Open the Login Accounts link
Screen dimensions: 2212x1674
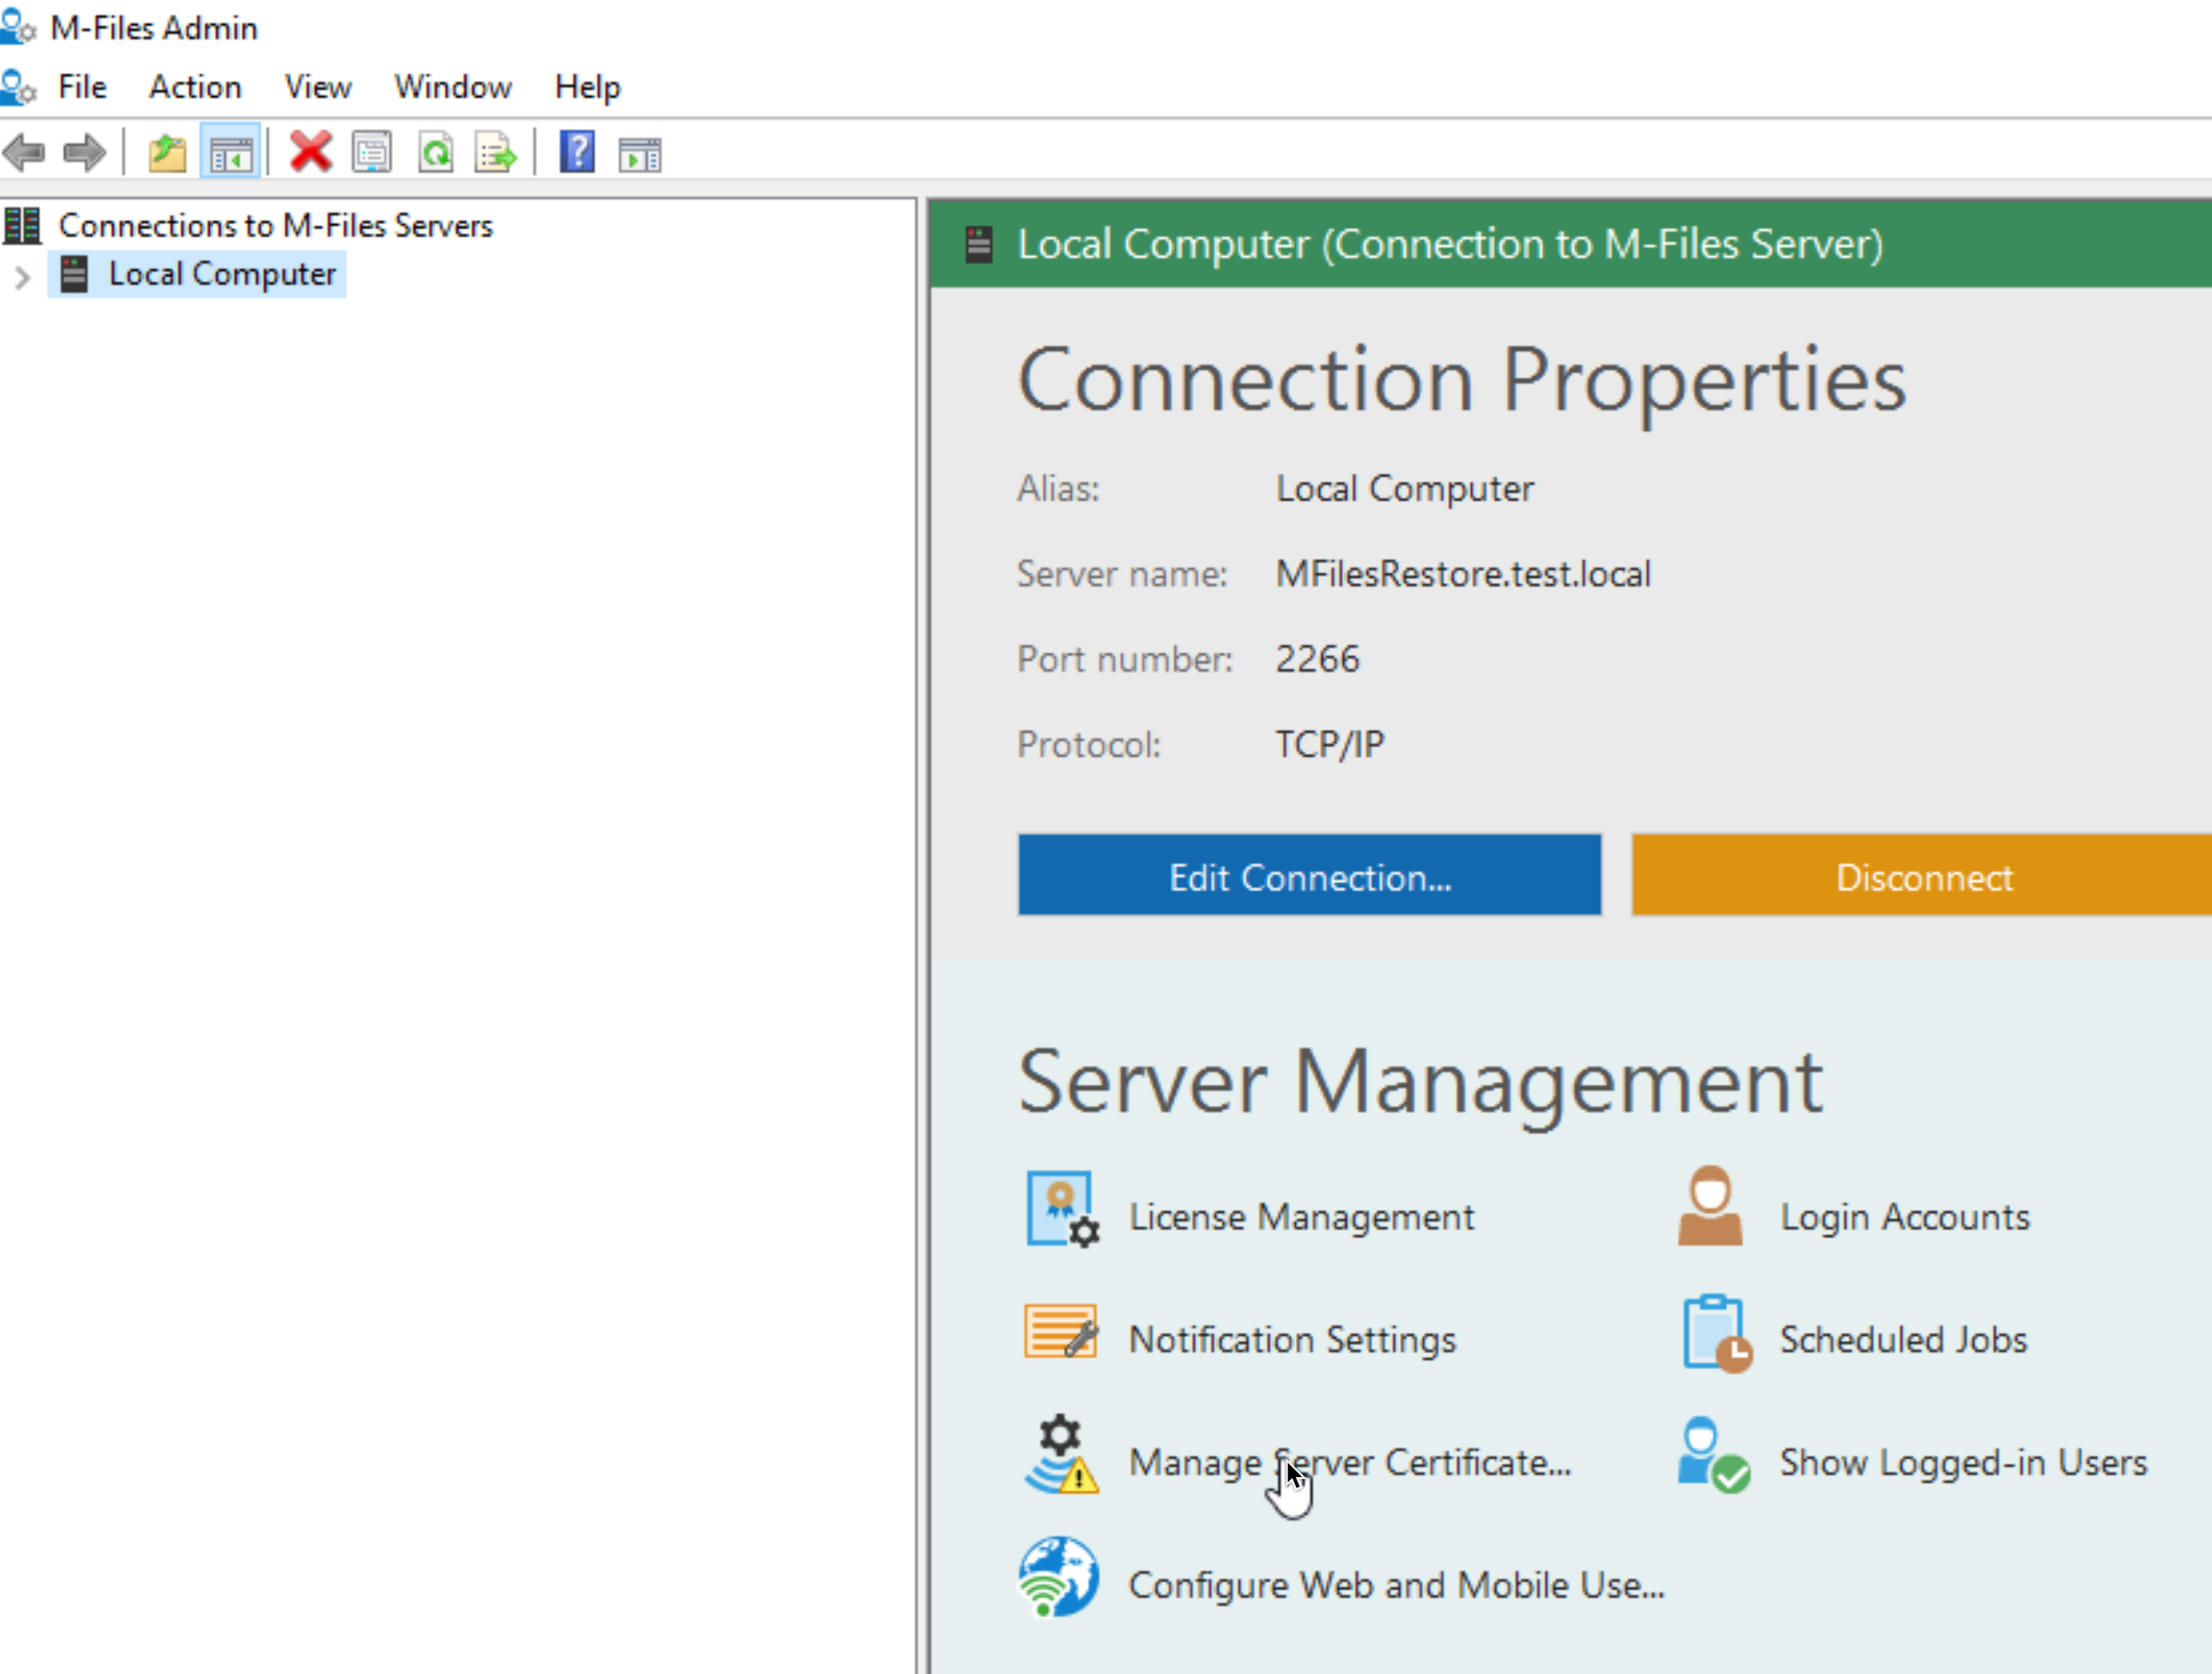point(1905,1217)
